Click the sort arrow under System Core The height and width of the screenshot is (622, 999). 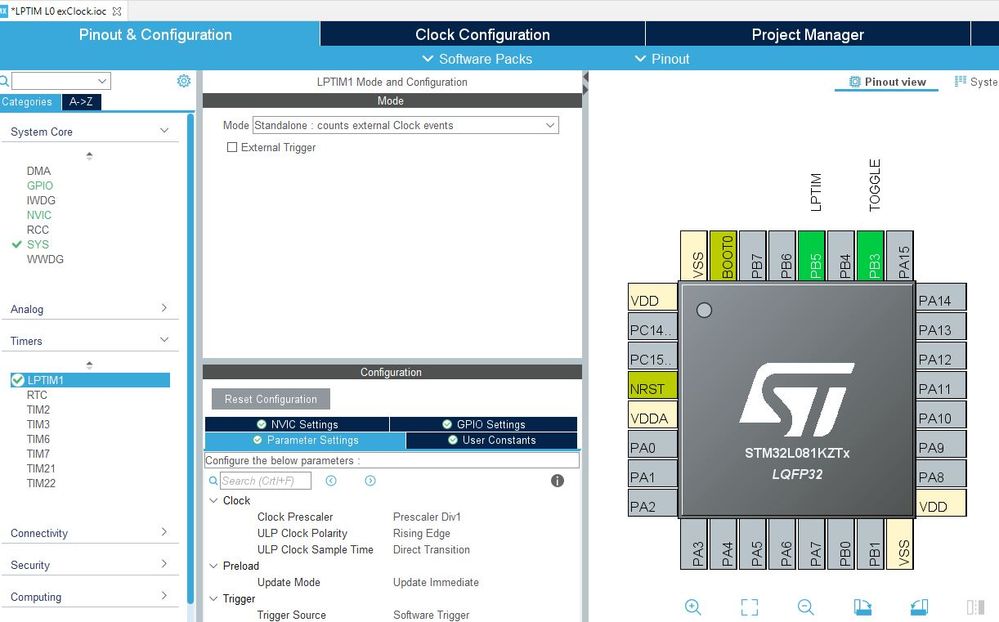[89, 155]
